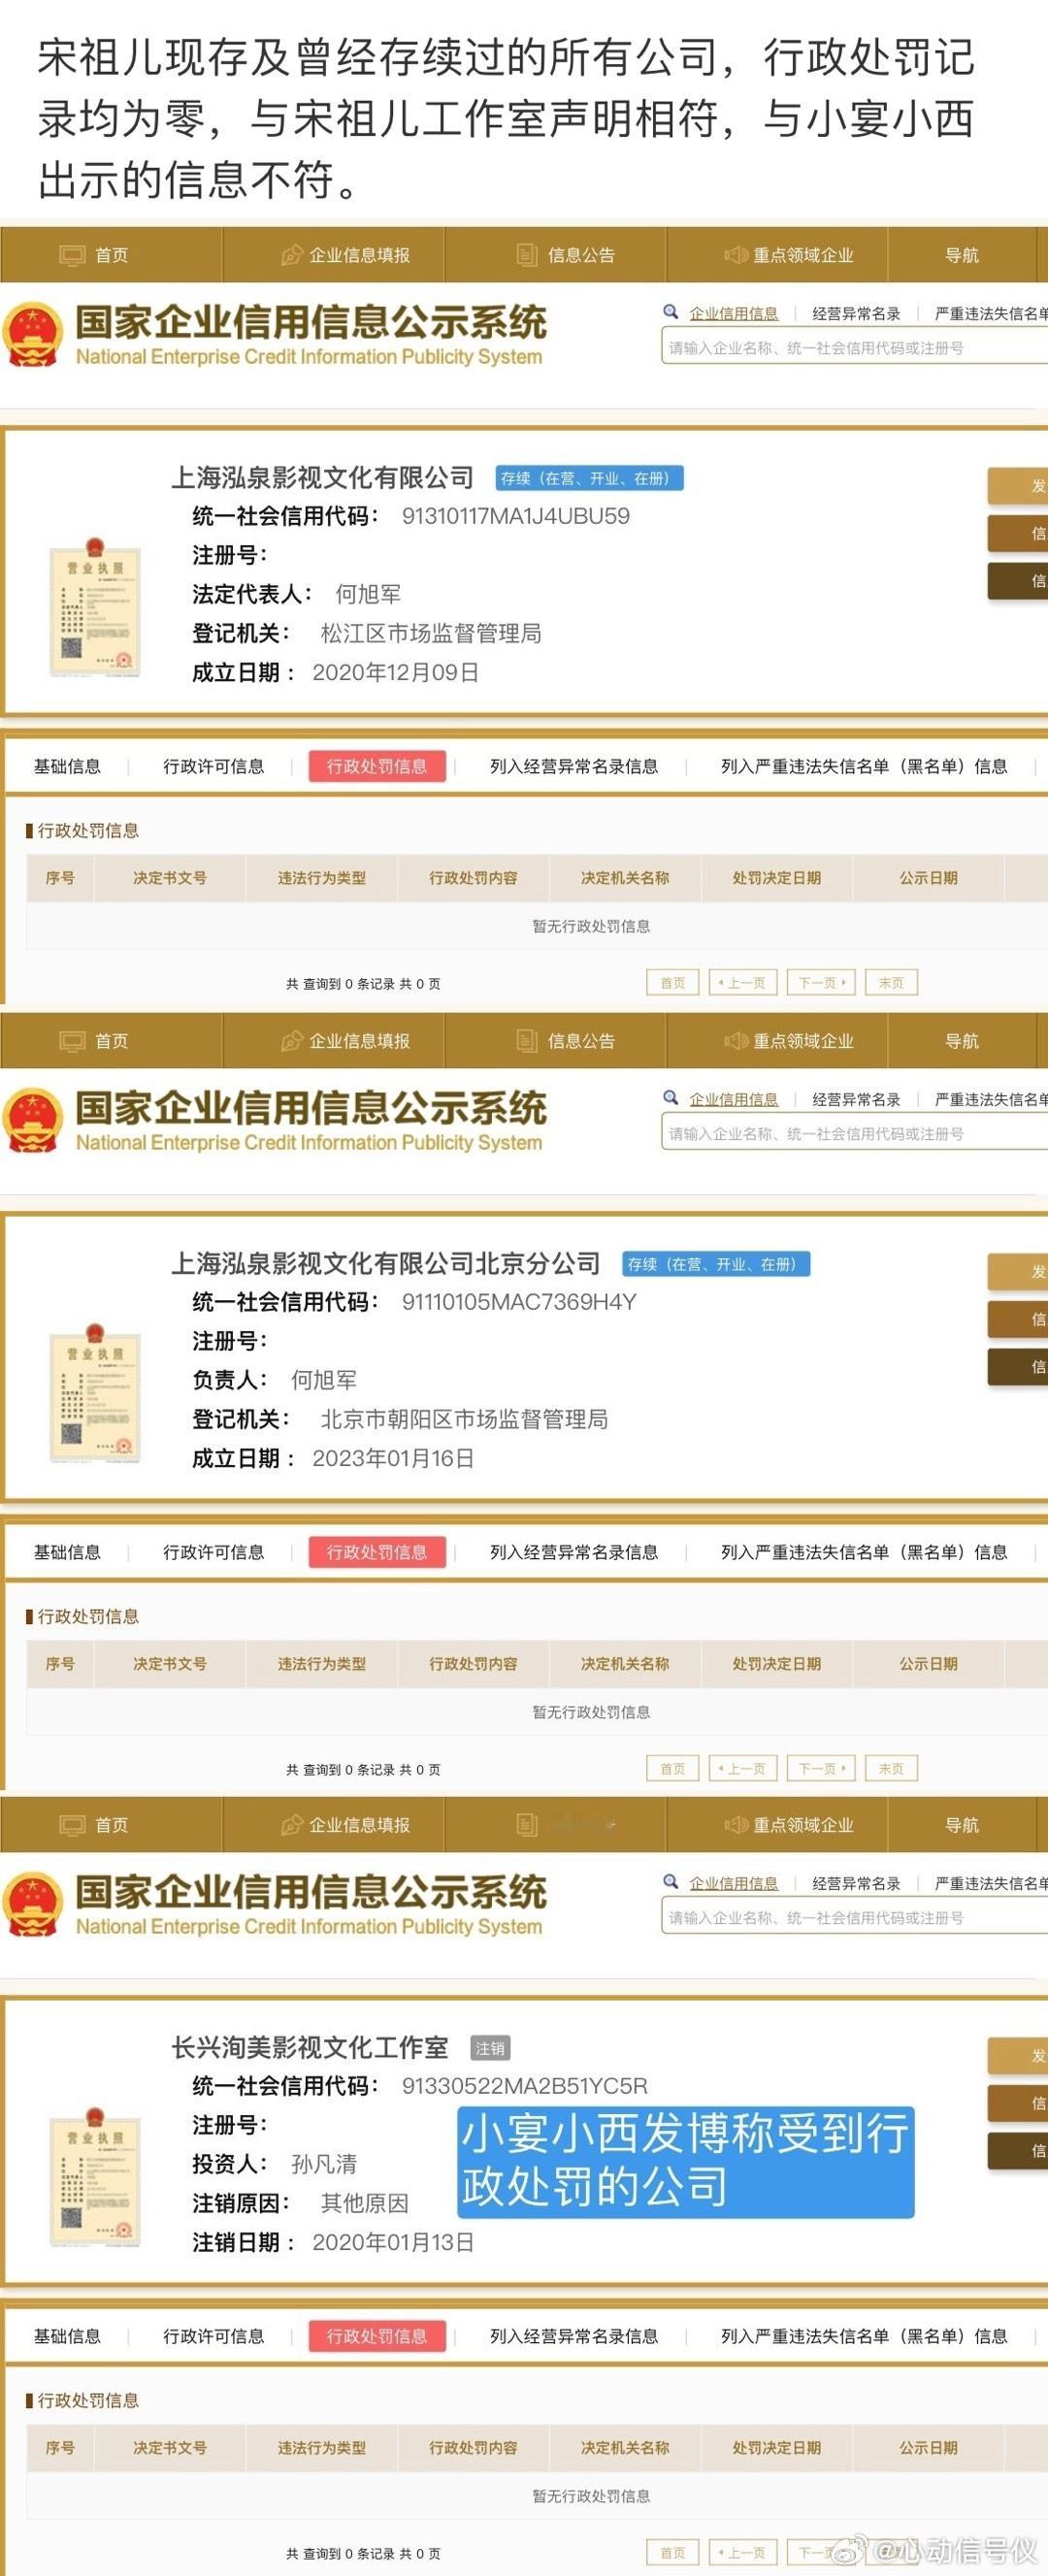1048x2576 pixels.
Task: Open 导航 nav item above 长兴洵美 page
Action: pyautogui.click(x=962, y=1825)
